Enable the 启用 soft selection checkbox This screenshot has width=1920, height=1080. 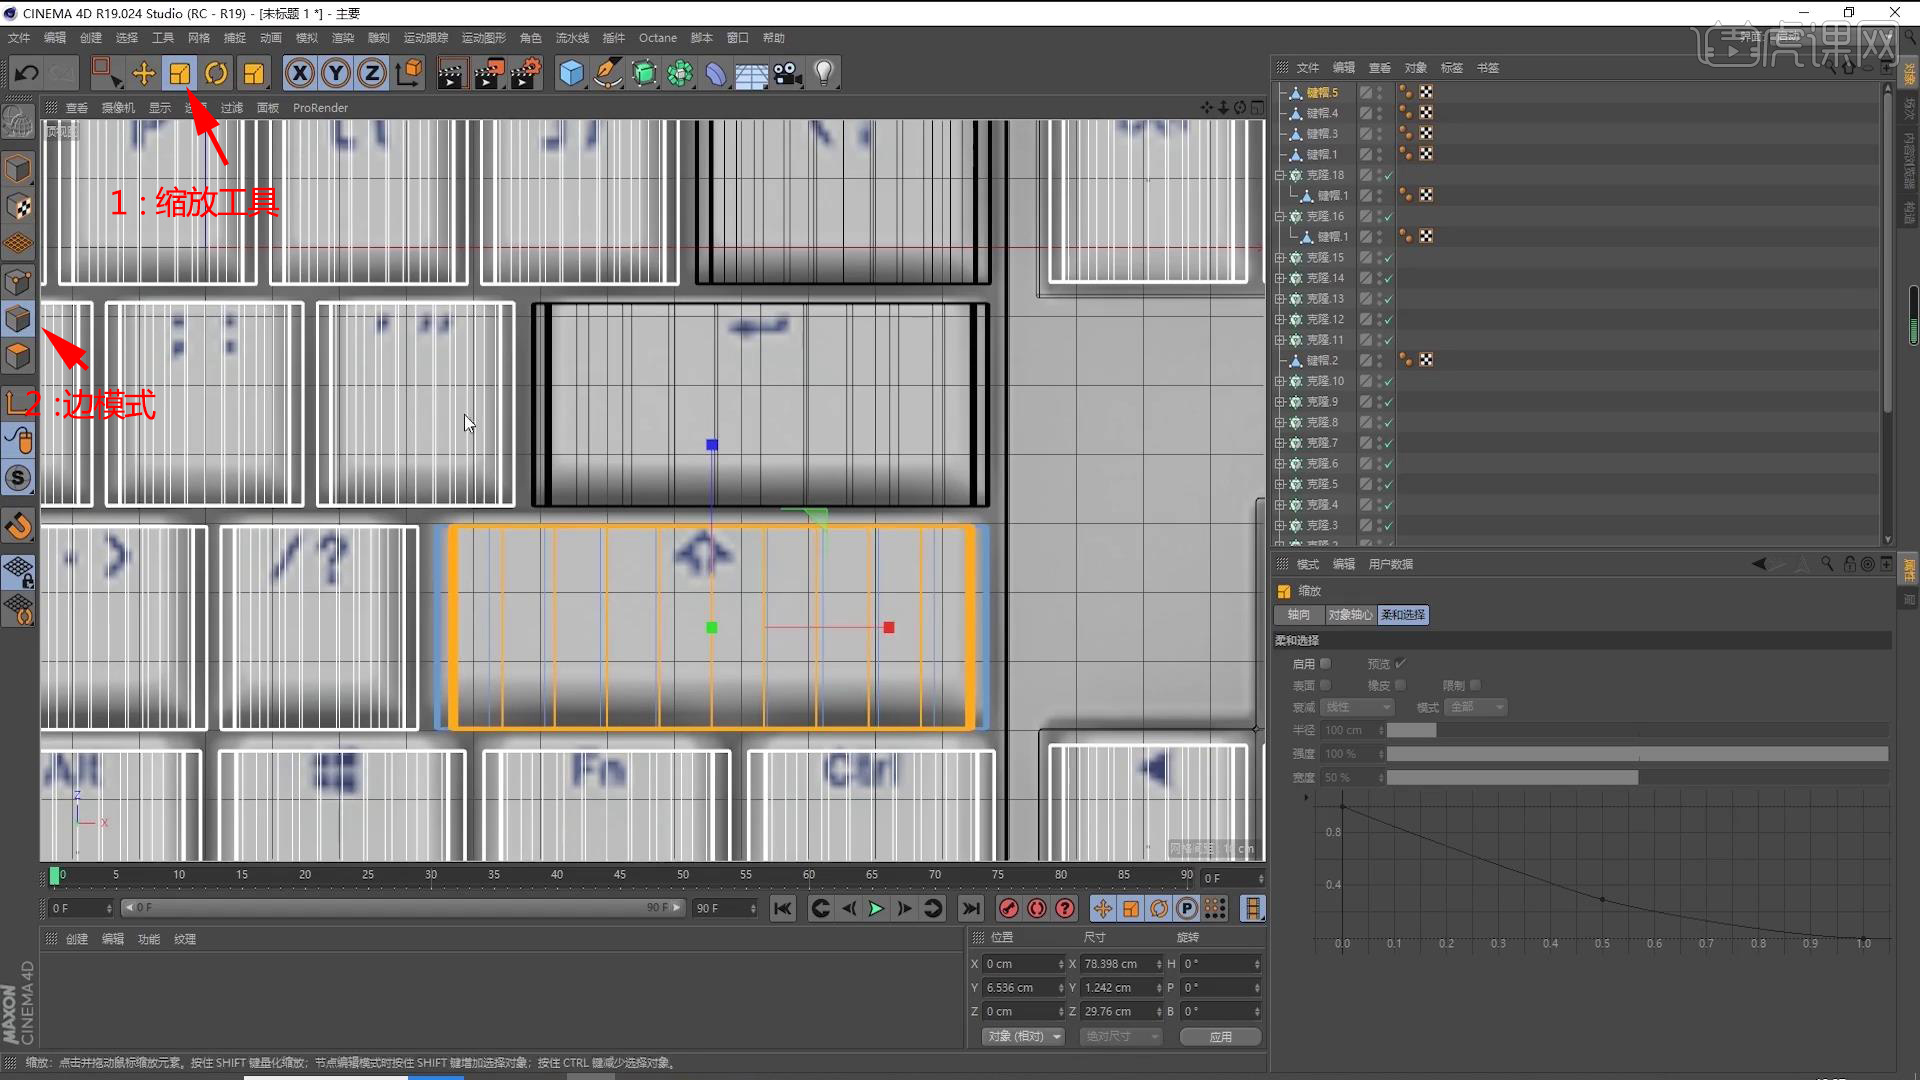[x=1326, y=664]
